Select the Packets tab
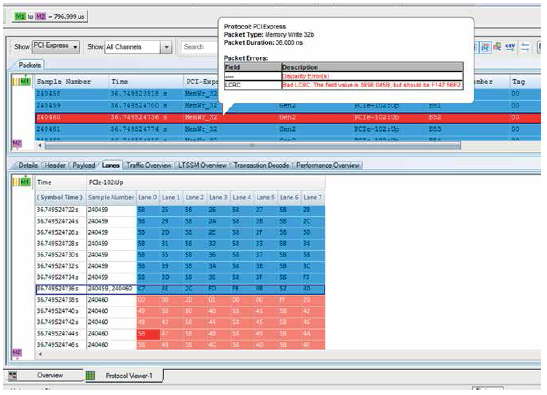Screen dimensions: 547x395 [x=30, y=65]
